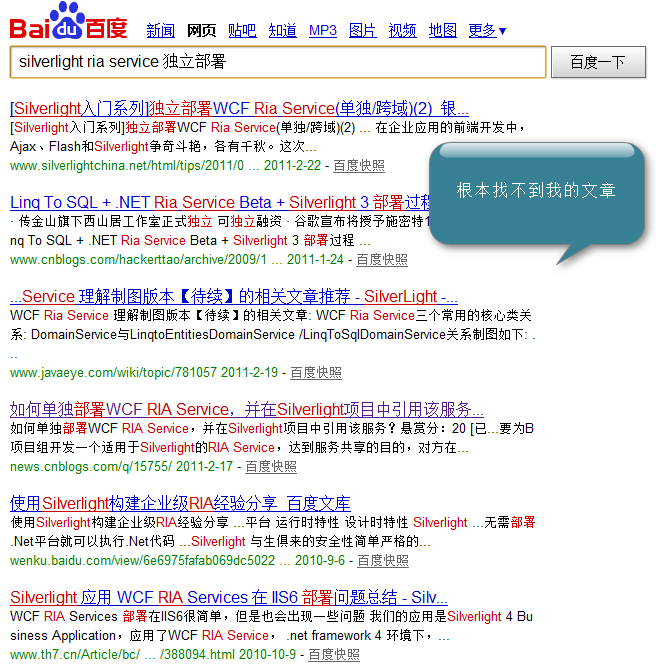Screen dimensions: 656x671
Task: Open 百度快照 for wenku.baidu.com result
Action: [383, 561]
